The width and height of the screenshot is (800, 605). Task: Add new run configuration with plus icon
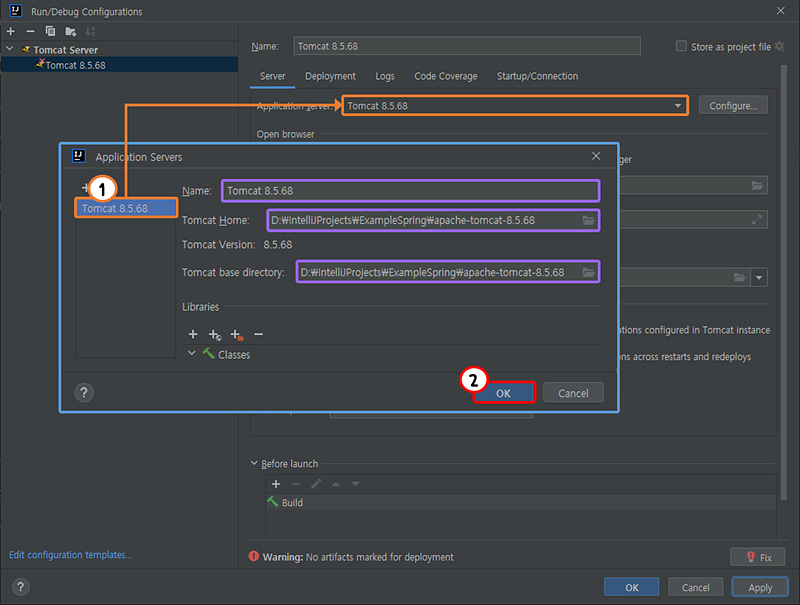pyautogui.click(x=11, y=32)
